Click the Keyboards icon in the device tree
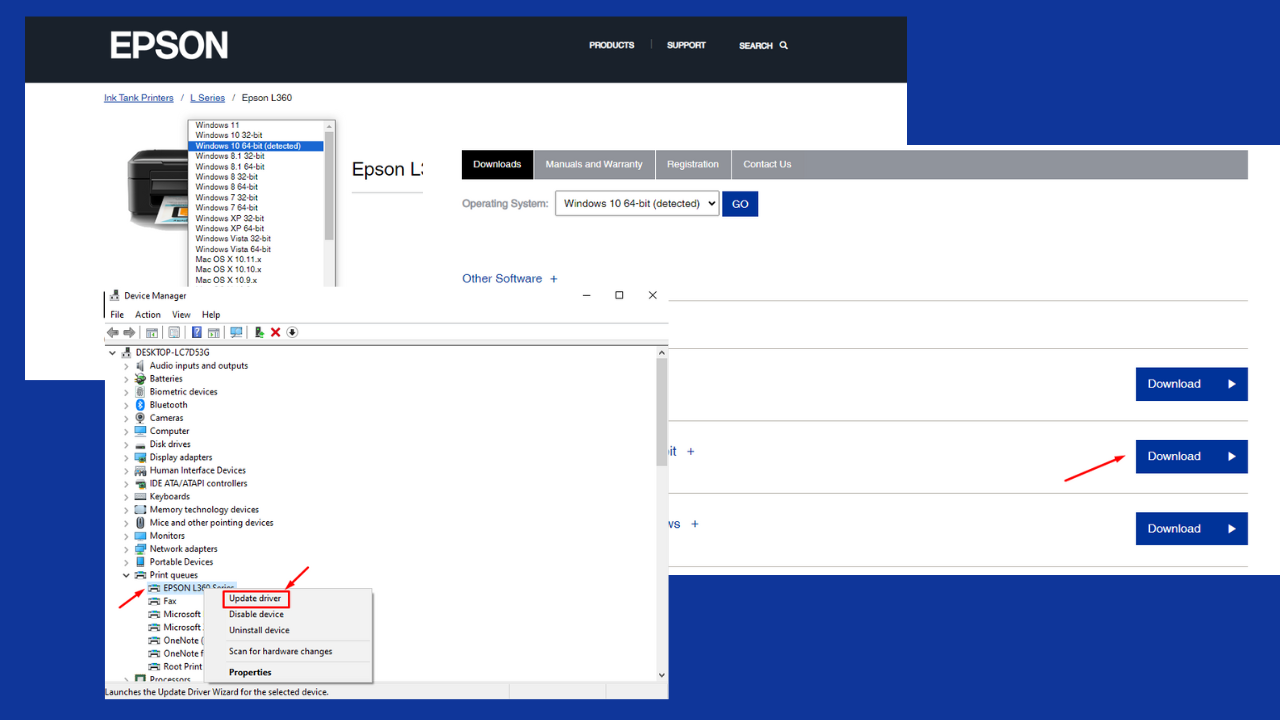The width and height of the screenshot is (1280, 720). pos(141,497)
